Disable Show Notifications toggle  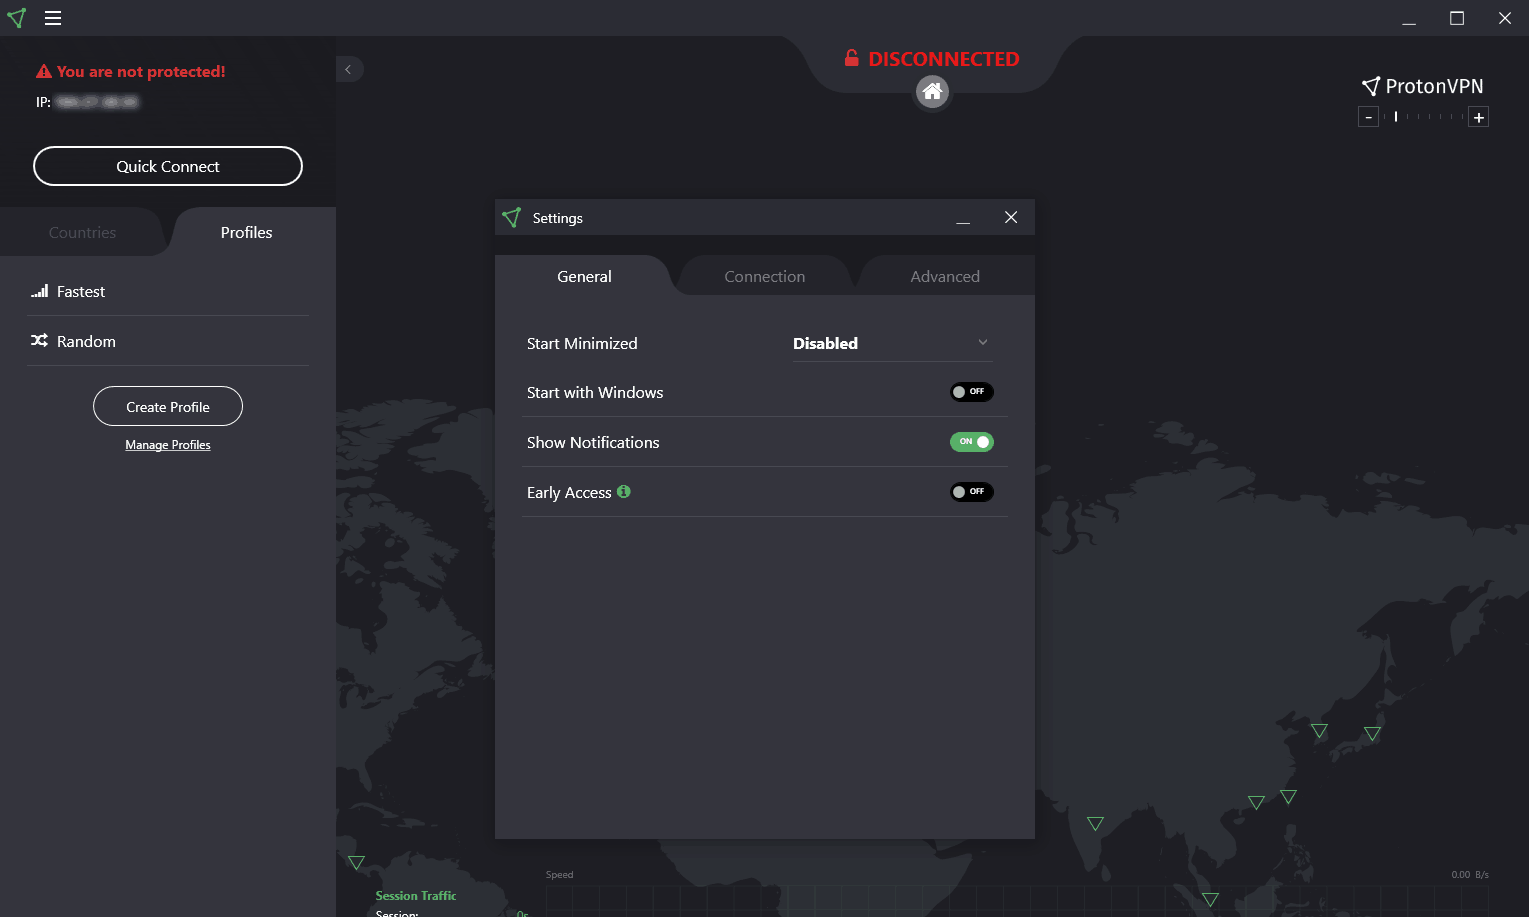coord(971,442)
